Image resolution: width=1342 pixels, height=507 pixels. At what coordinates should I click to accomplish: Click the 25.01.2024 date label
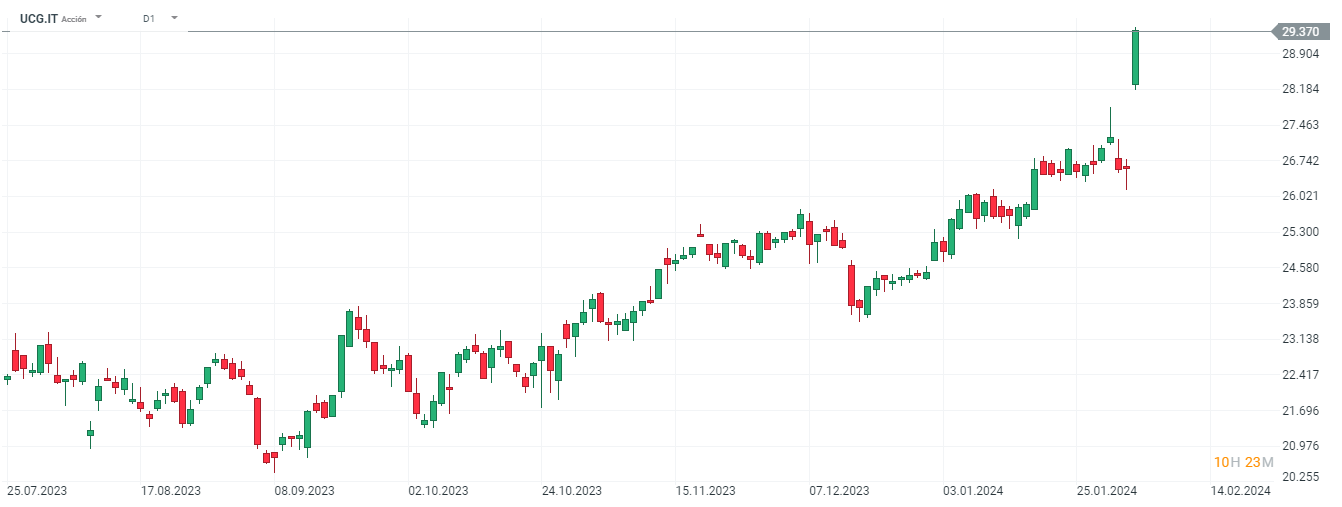pos(1107,491)
